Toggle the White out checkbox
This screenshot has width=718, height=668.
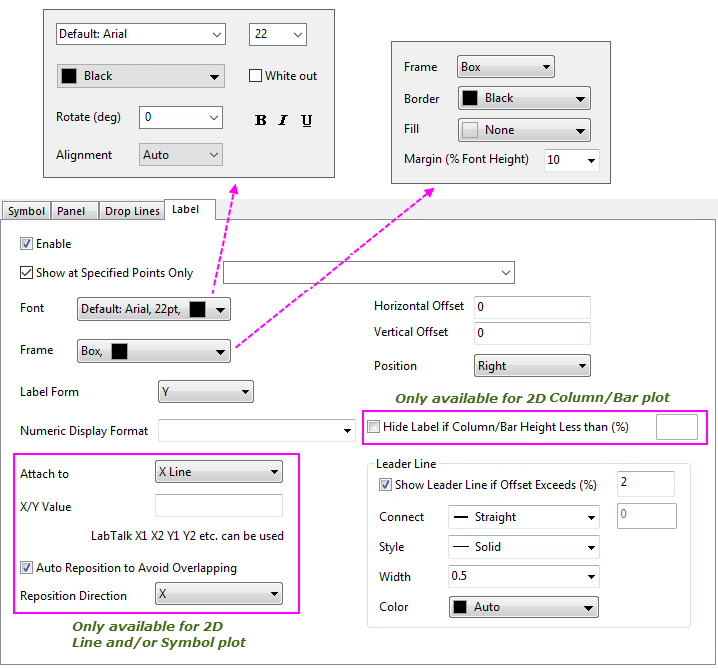(x=256, y=76)
